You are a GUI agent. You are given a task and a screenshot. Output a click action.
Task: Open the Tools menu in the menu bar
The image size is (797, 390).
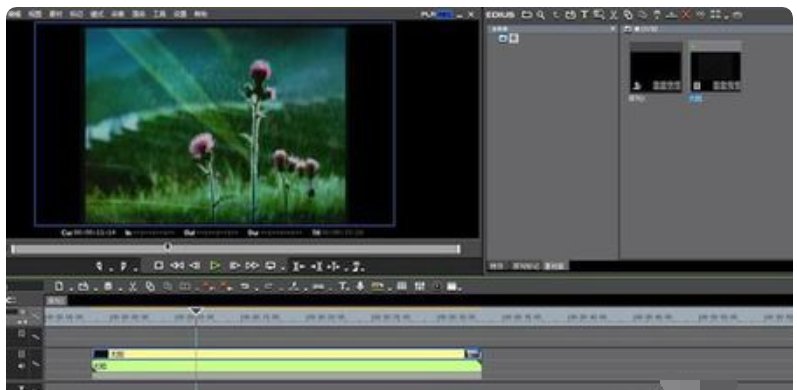point(160,14)
